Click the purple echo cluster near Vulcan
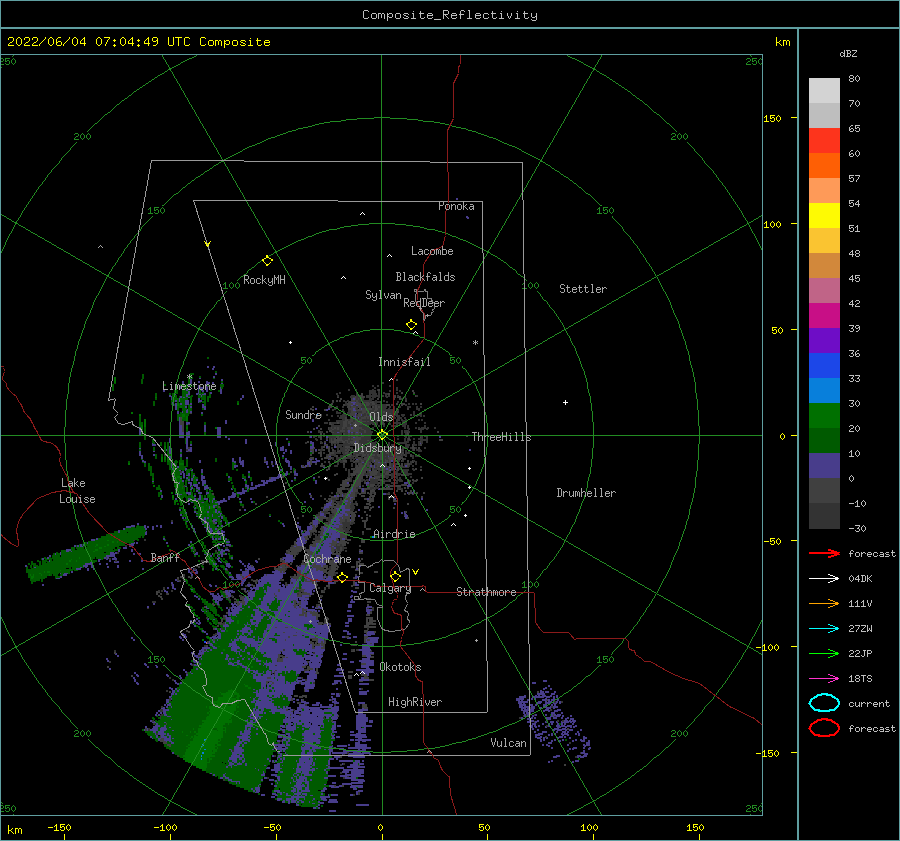 [553, 720]
